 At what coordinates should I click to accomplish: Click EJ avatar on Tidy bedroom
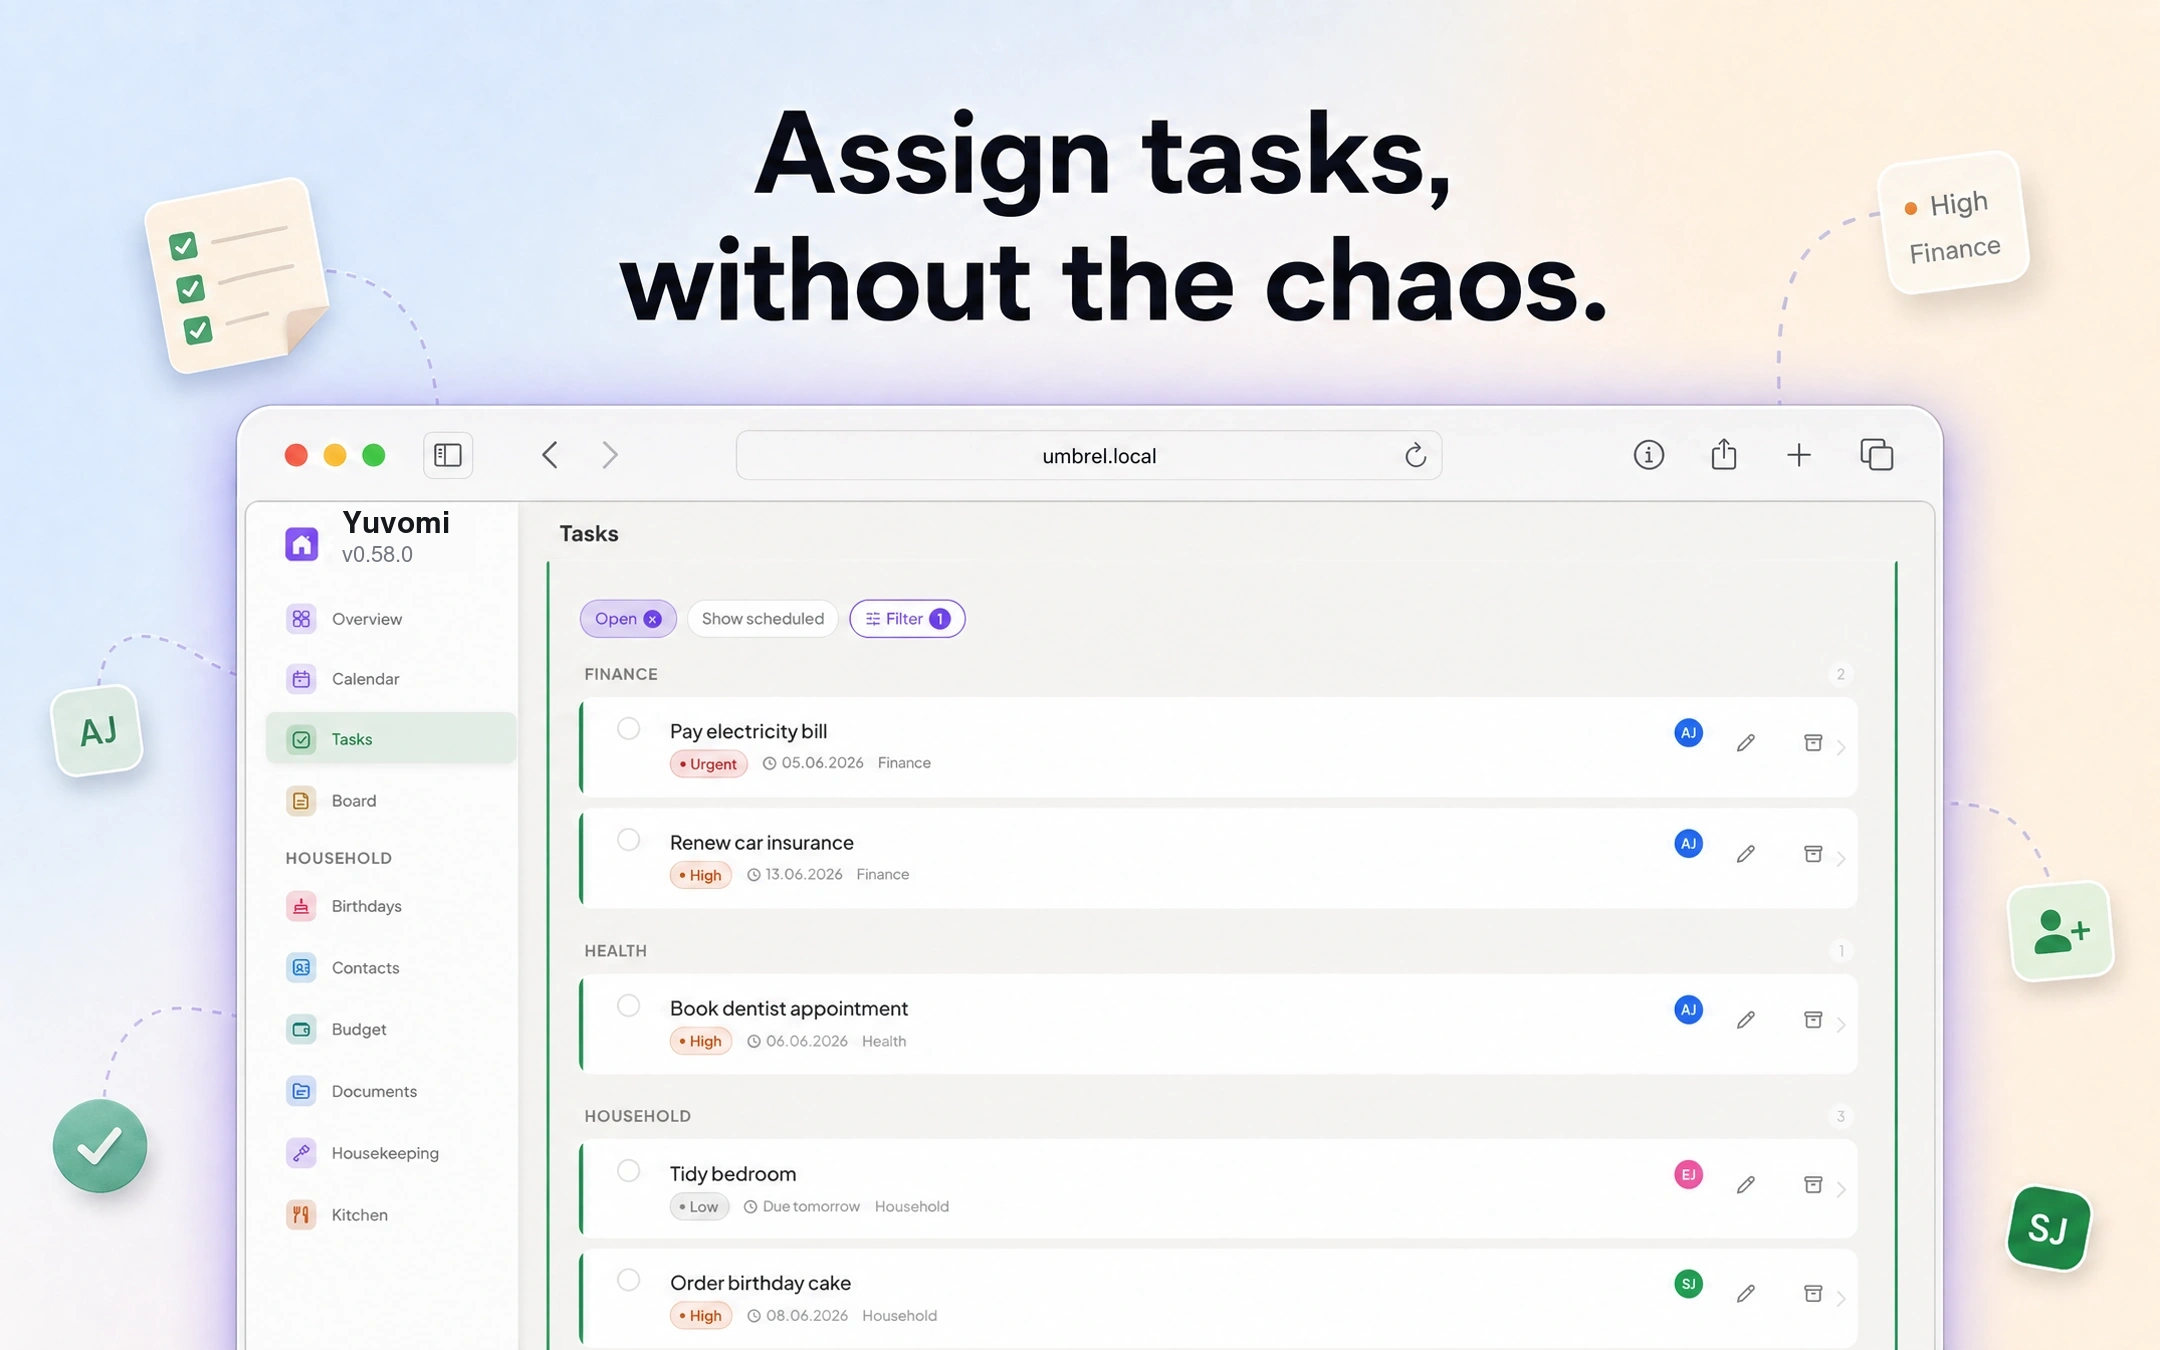(x=1688, y=1175)
